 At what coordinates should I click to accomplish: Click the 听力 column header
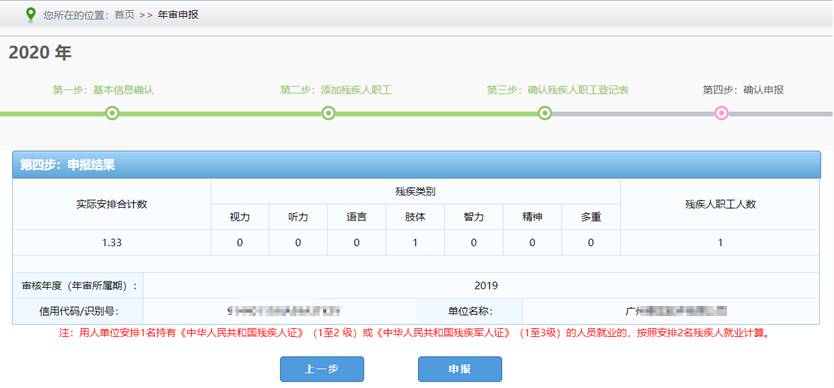click(x=298, y=217)
